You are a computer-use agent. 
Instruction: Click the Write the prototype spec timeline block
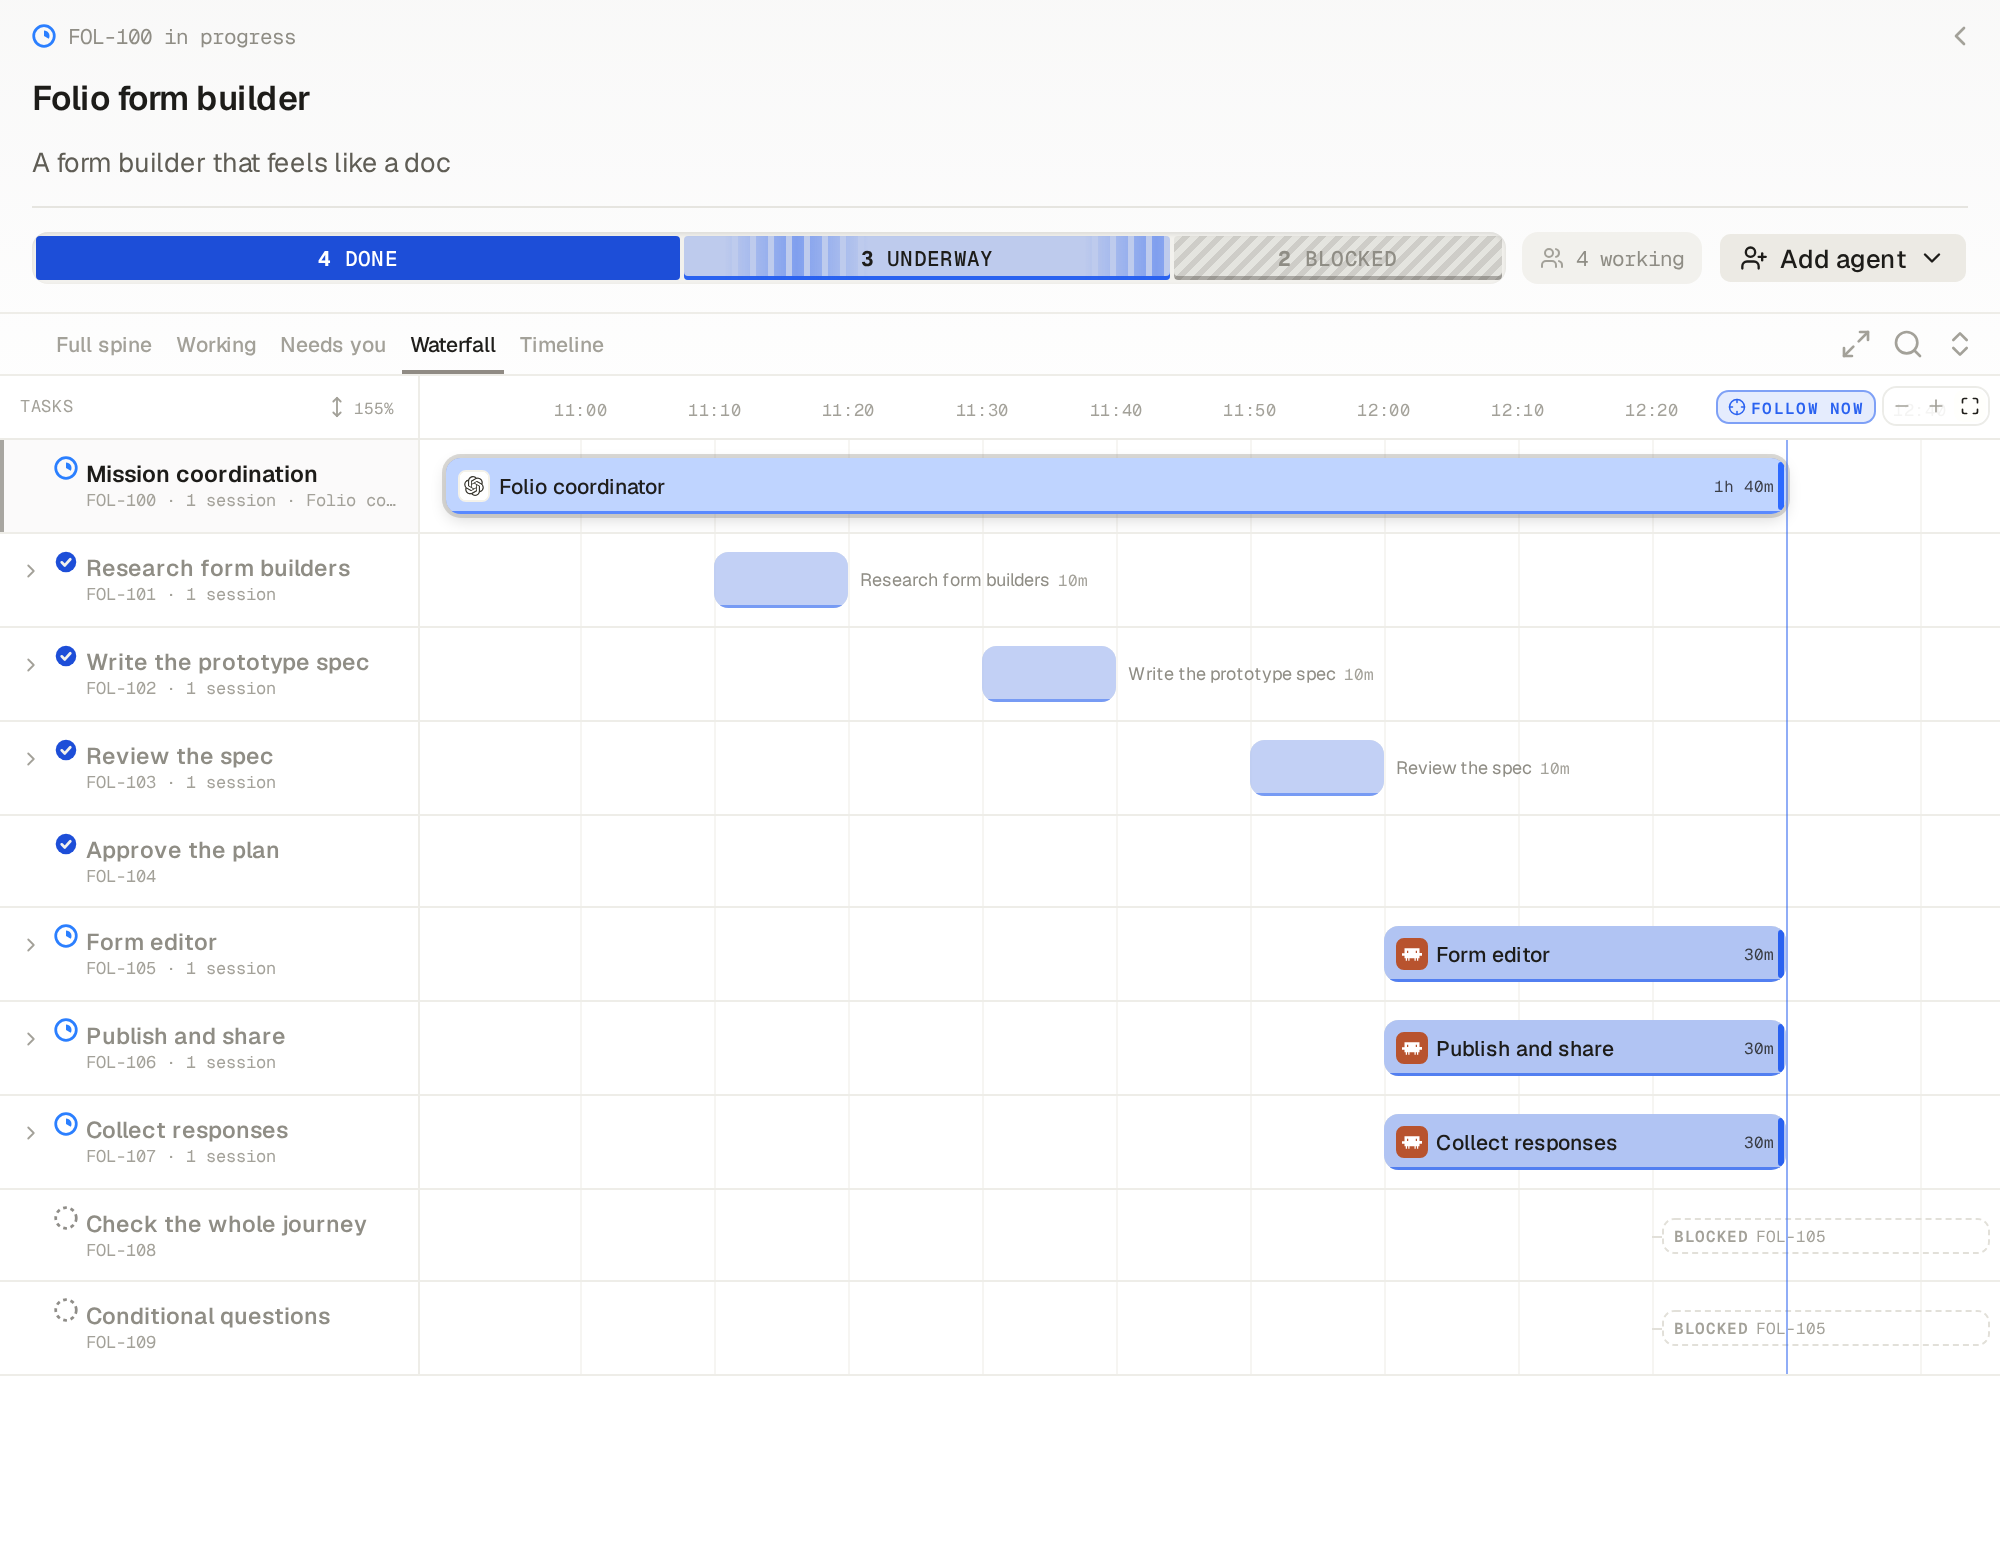1049,674
